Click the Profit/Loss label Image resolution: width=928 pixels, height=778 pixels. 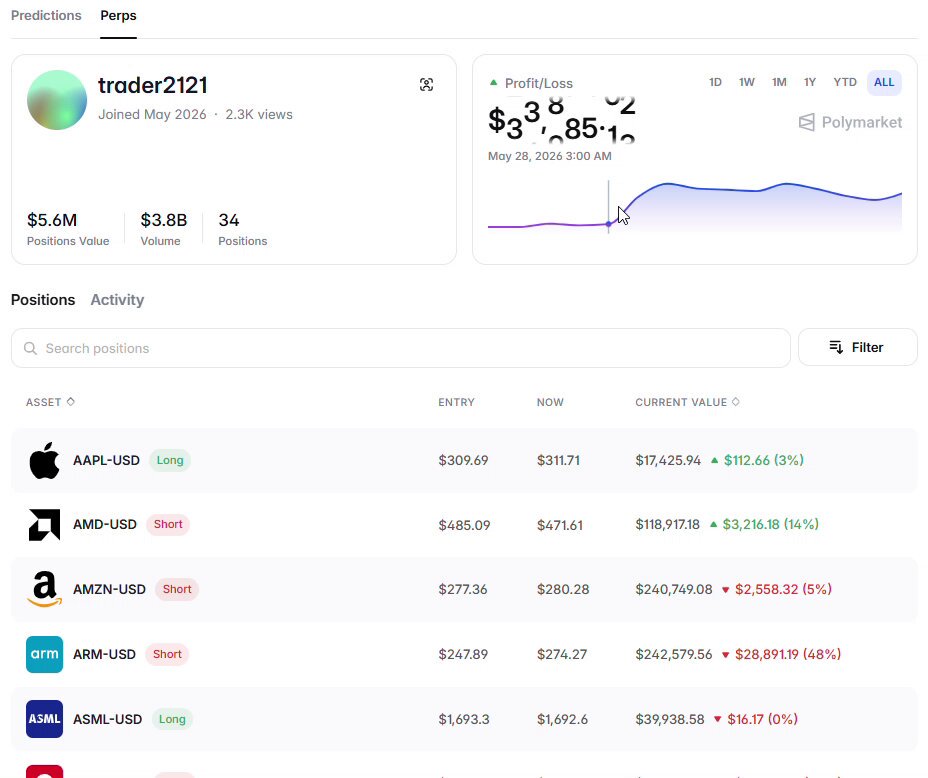tap(539, 83)
